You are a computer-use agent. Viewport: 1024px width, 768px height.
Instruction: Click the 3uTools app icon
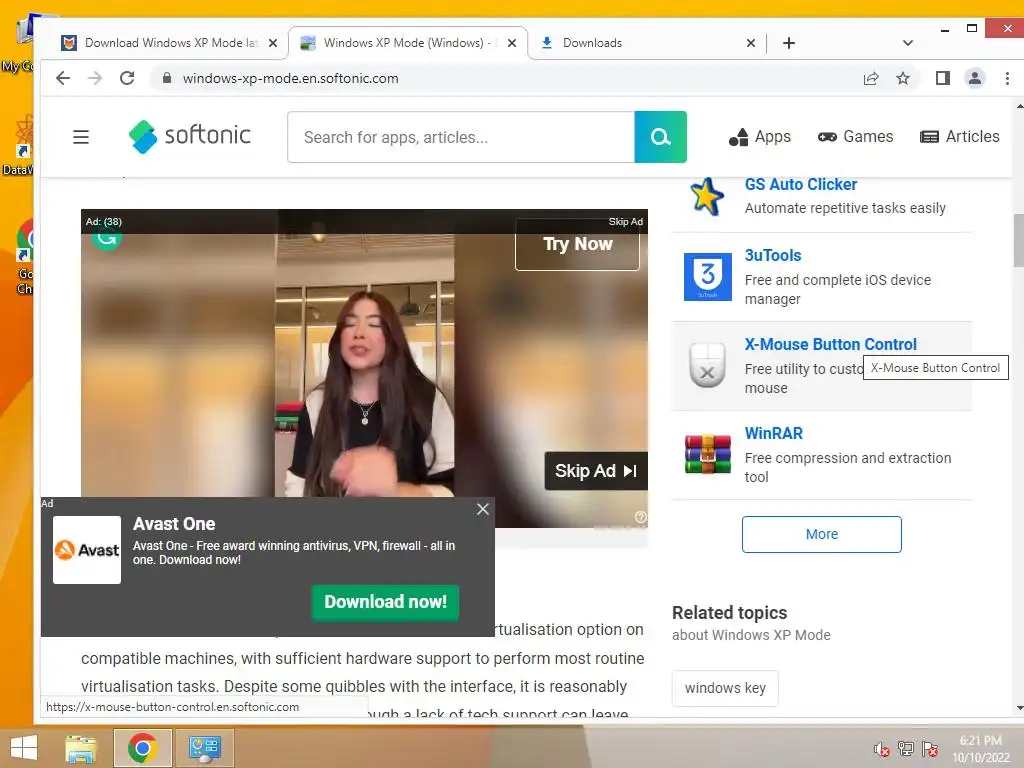[707, 277]
